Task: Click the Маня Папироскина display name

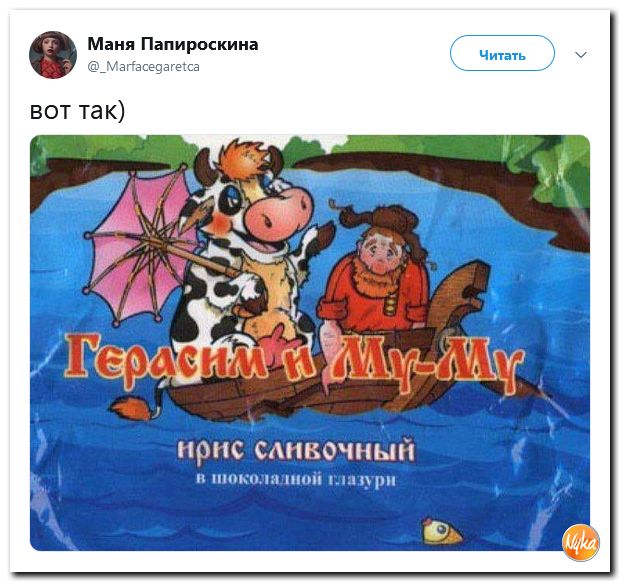Action: tap(173, 44)
